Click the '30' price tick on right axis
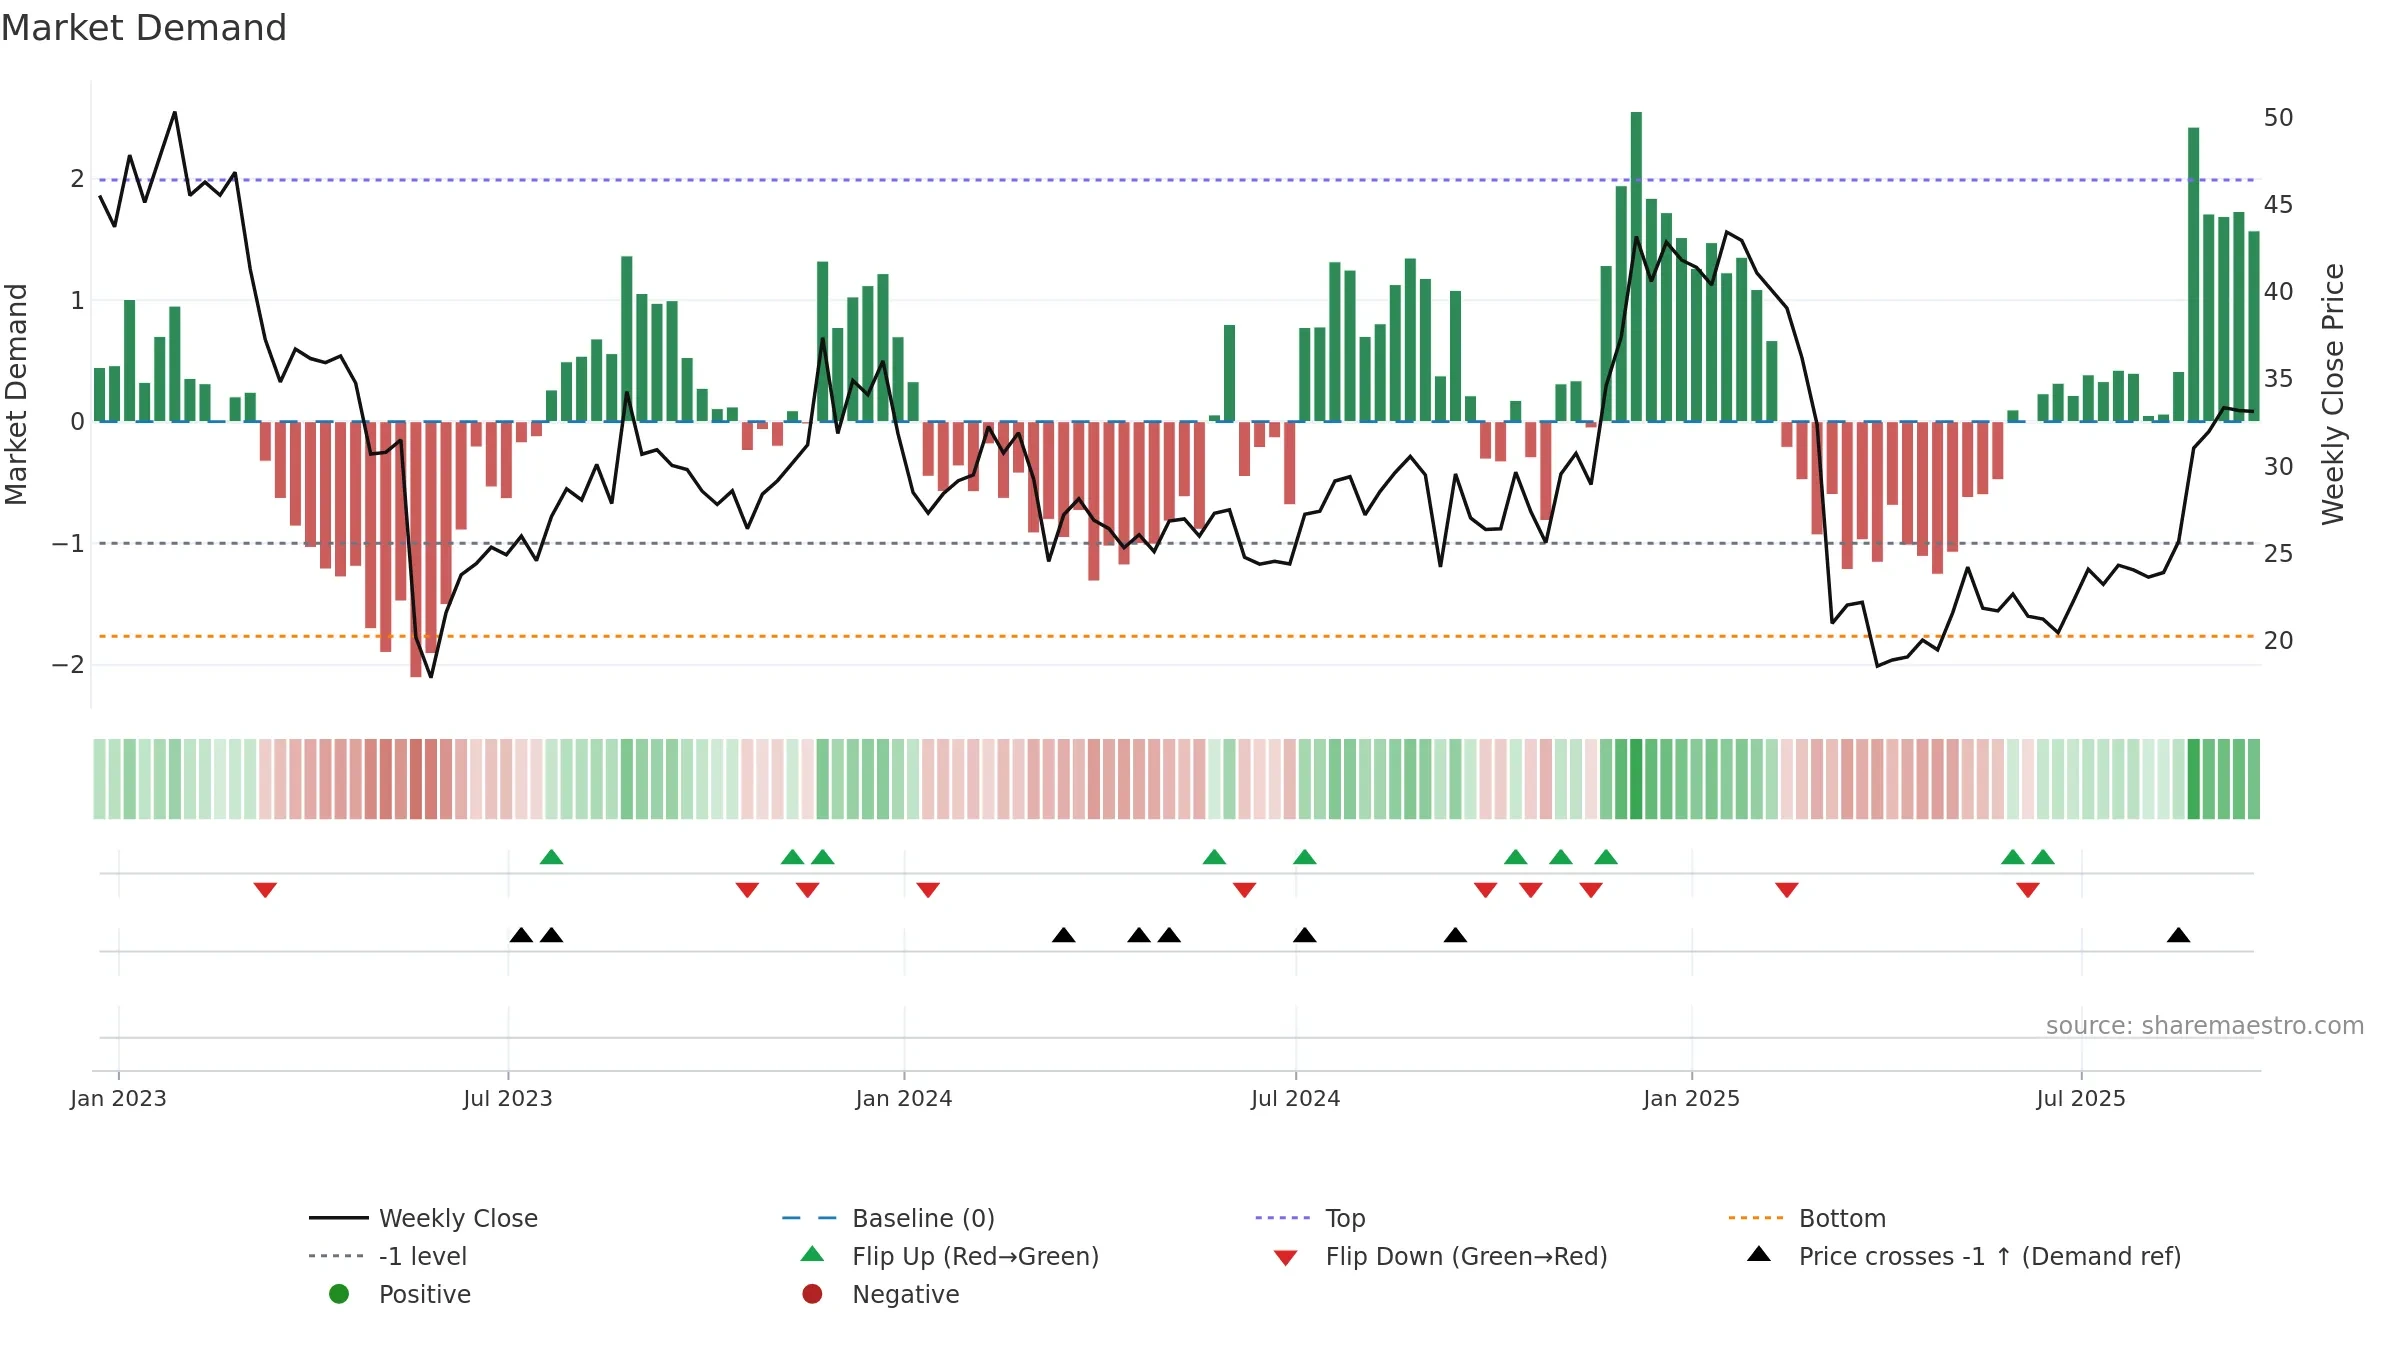Viewport: 2400px width, 1350px height. 2279,466
